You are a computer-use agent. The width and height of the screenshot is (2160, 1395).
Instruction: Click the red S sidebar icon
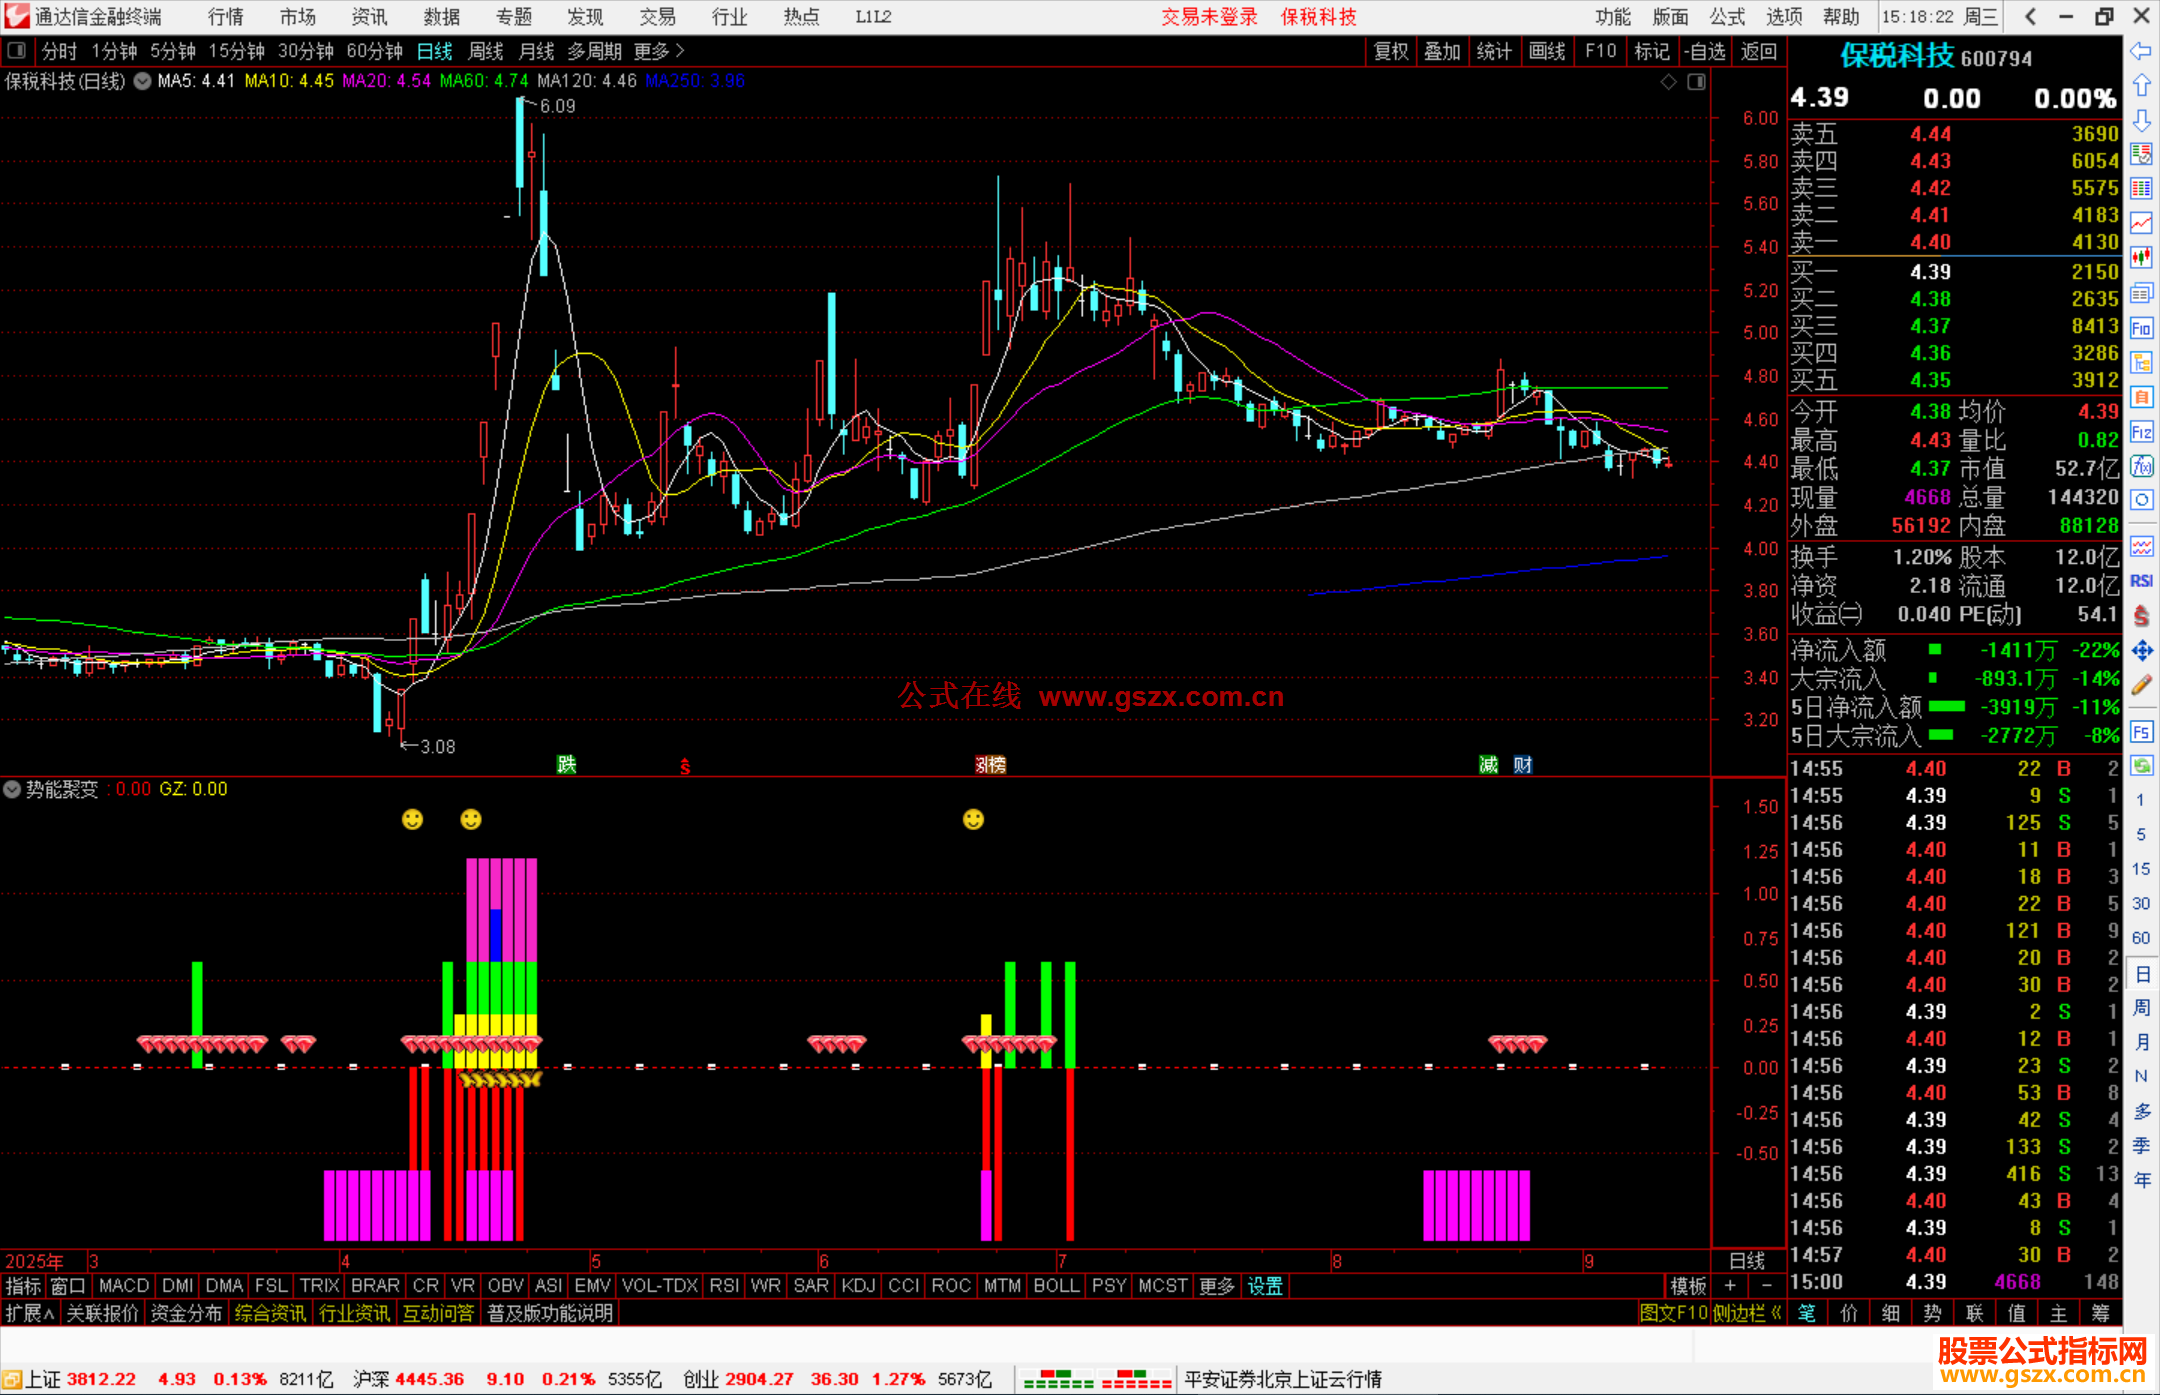point(2141,616)
